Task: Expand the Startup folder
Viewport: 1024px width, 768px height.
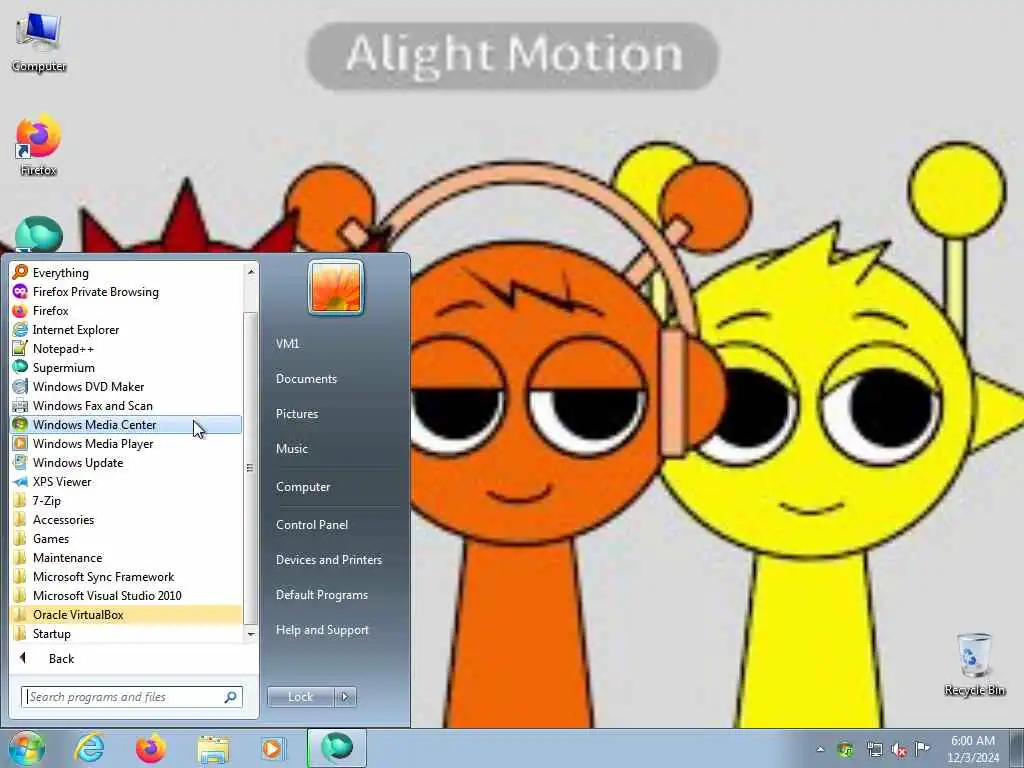Action: pos(126,633)
